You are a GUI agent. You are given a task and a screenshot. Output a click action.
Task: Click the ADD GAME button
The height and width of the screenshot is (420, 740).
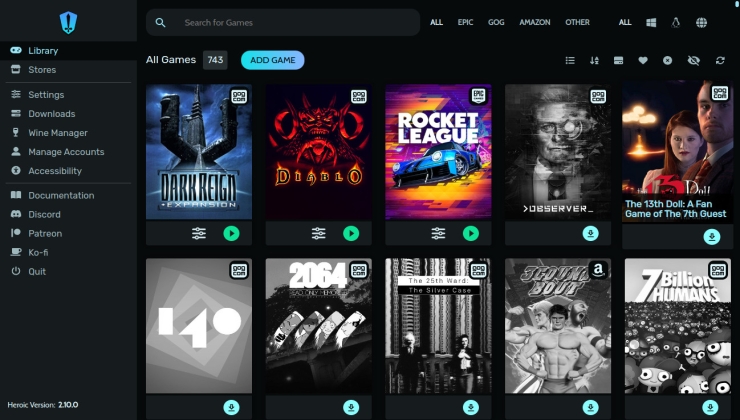[x=272, y=60]
